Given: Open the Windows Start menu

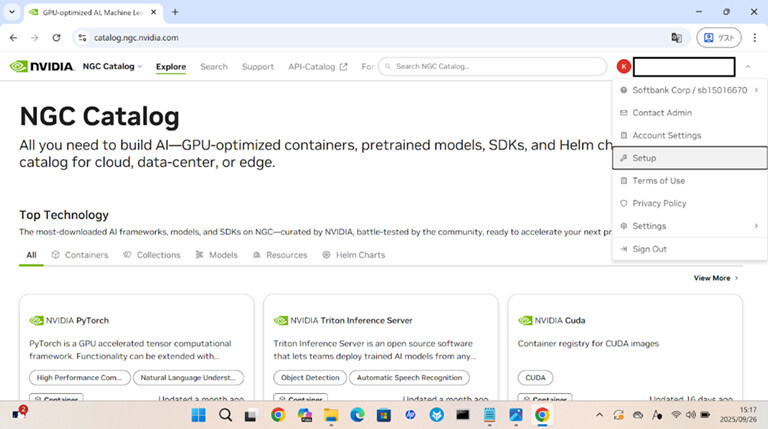Looking at the screenshot, I should (x=198, y=415).
